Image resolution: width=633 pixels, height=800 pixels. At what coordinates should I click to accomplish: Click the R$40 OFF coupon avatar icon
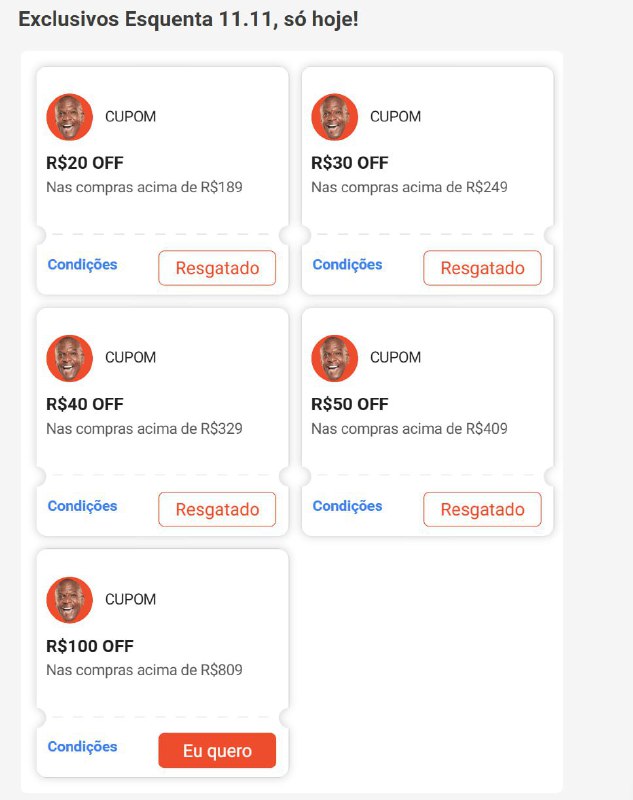pyautogui.click(x=69, y=358)
